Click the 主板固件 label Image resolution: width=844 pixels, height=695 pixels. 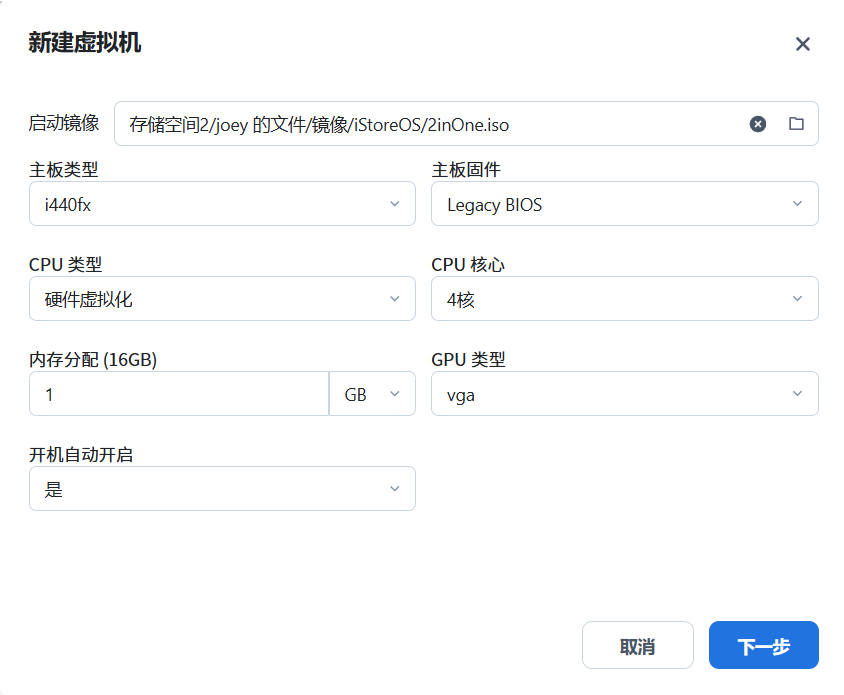466,170
